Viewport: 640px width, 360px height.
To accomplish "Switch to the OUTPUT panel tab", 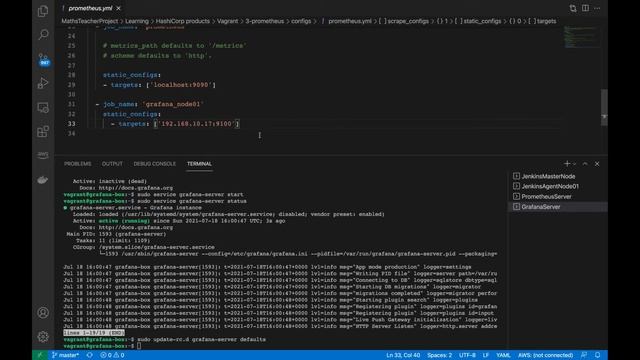I will (112, 164).
